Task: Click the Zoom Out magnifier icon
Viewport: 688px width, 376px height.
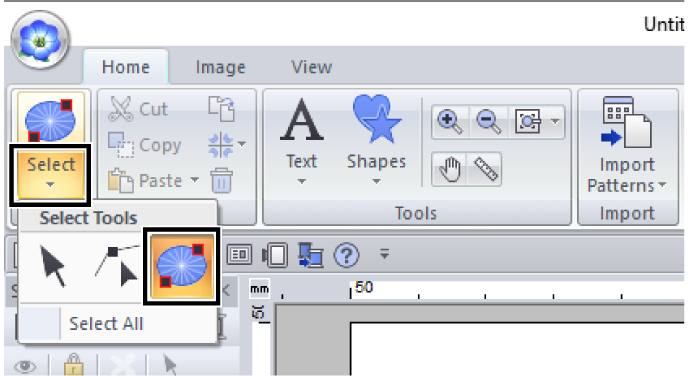Action: (489, 122)
